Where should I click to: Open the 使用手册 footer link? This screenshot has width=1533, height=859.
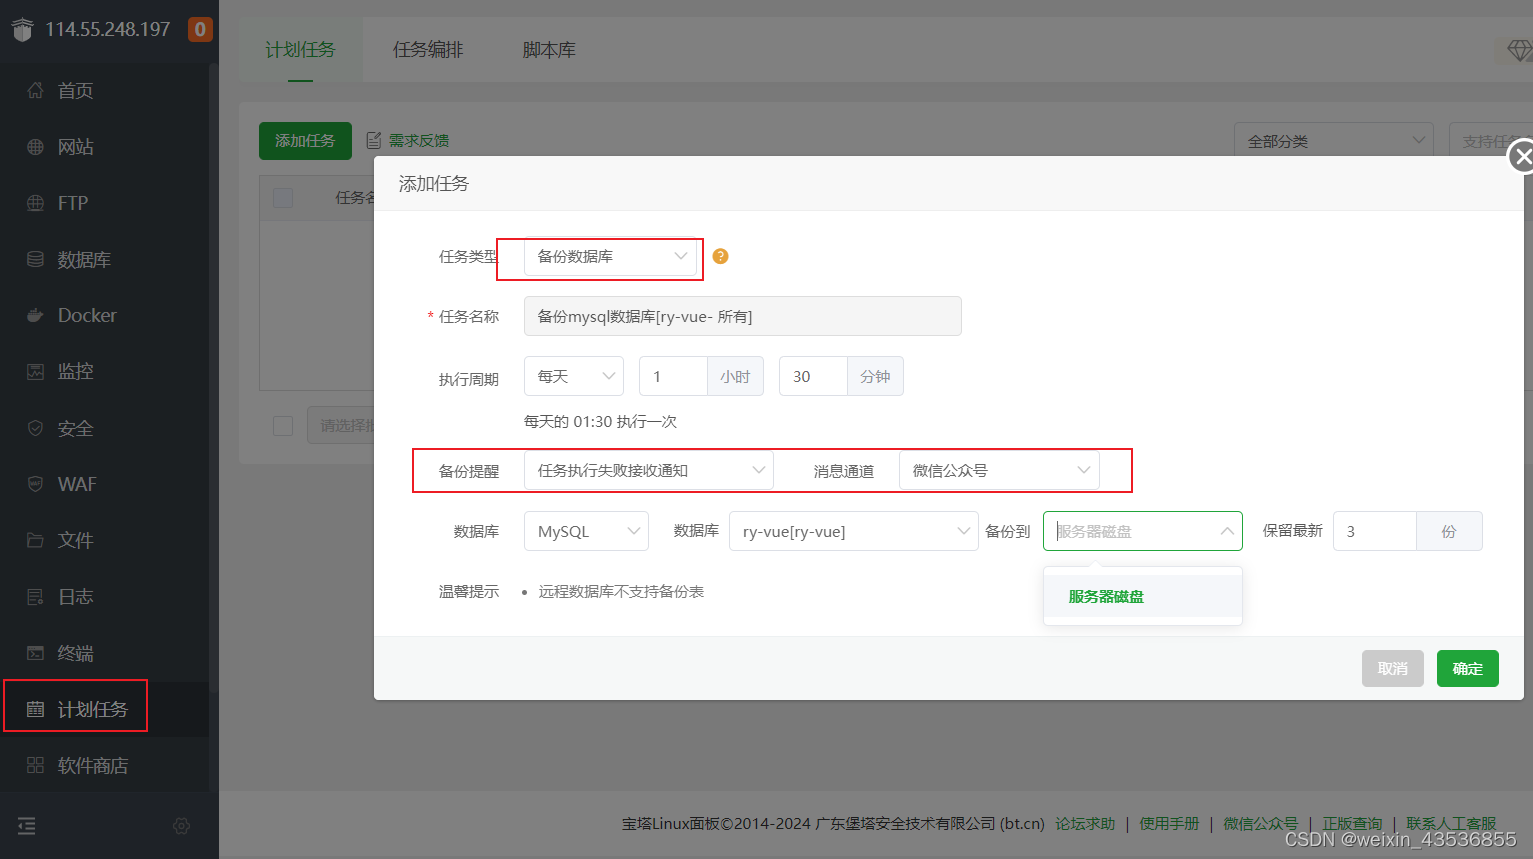click(1169, 823)
